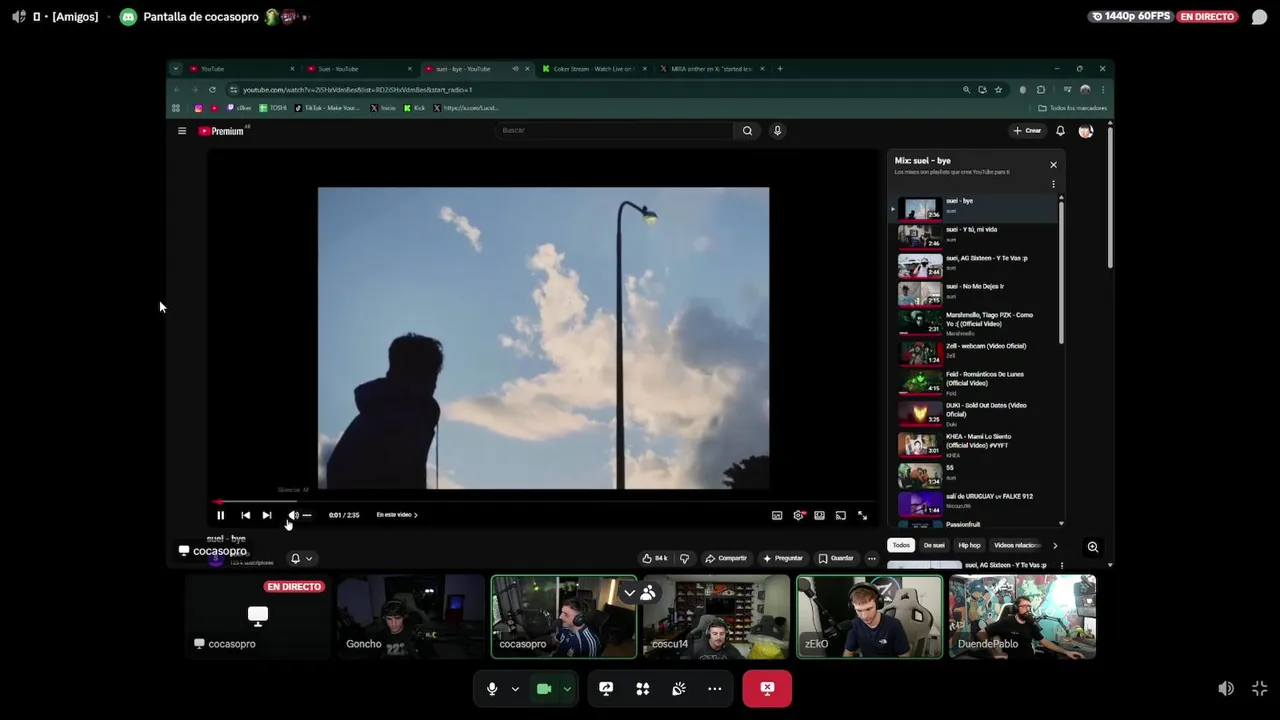Bookmark this page with star icon
This screenshot has height=720, width=1280.
pyautogui.click(x=998, y=89)
